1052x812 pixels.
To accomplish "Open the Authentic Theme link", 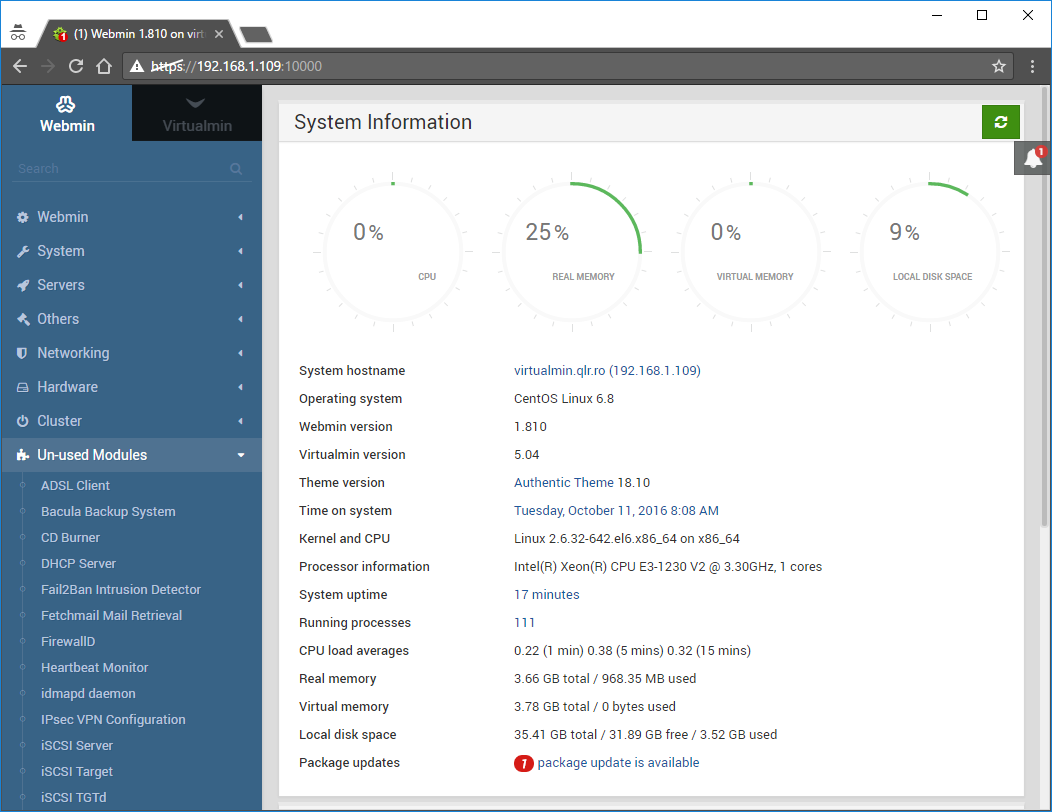I will pyautogui.click(x=564, y=483).
